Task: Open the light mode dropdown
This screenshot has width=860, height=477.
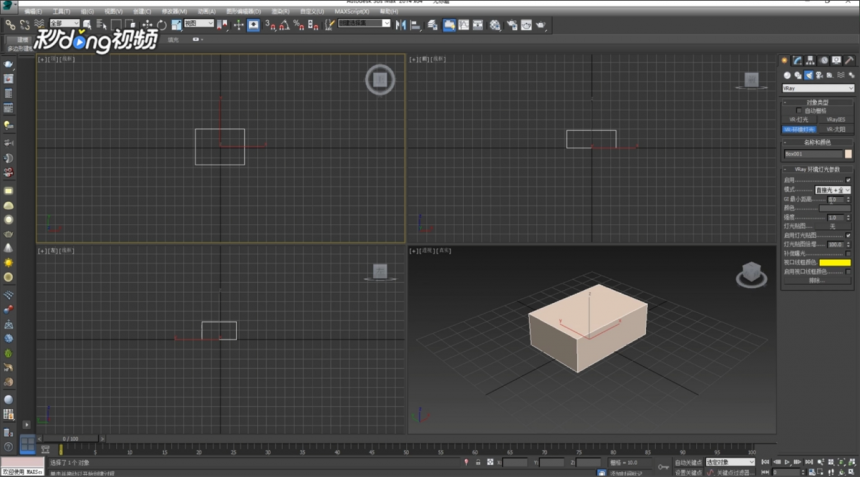Action: [833, 190]
